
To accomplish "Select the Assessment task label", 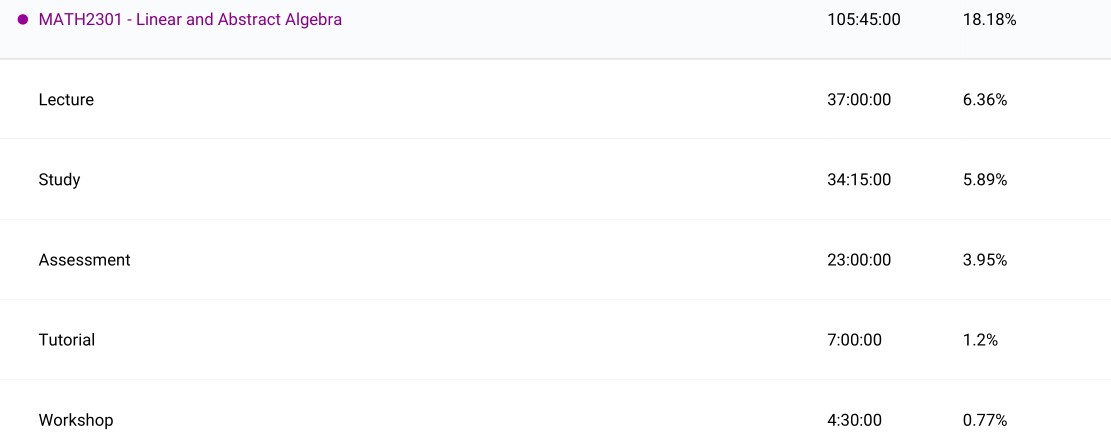I will pyautogui.click(x=84, y=260).
